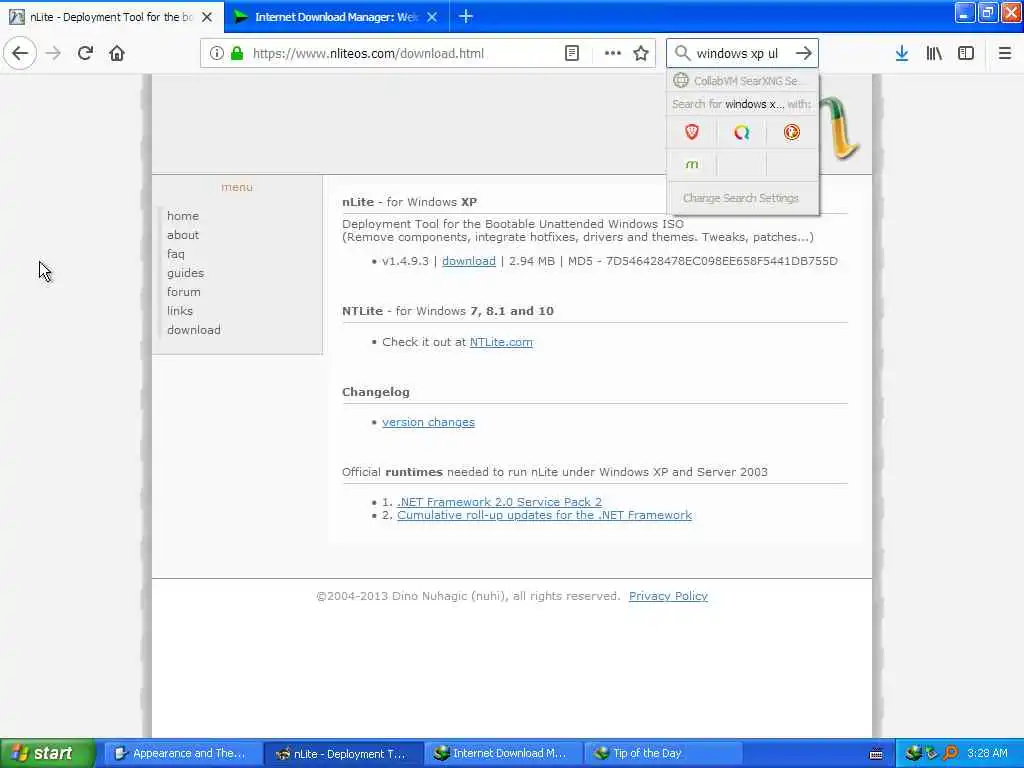Viewport: 1024px width, 768px height.
Task: Open the downloads panel
Action: (x=902, y=53)
